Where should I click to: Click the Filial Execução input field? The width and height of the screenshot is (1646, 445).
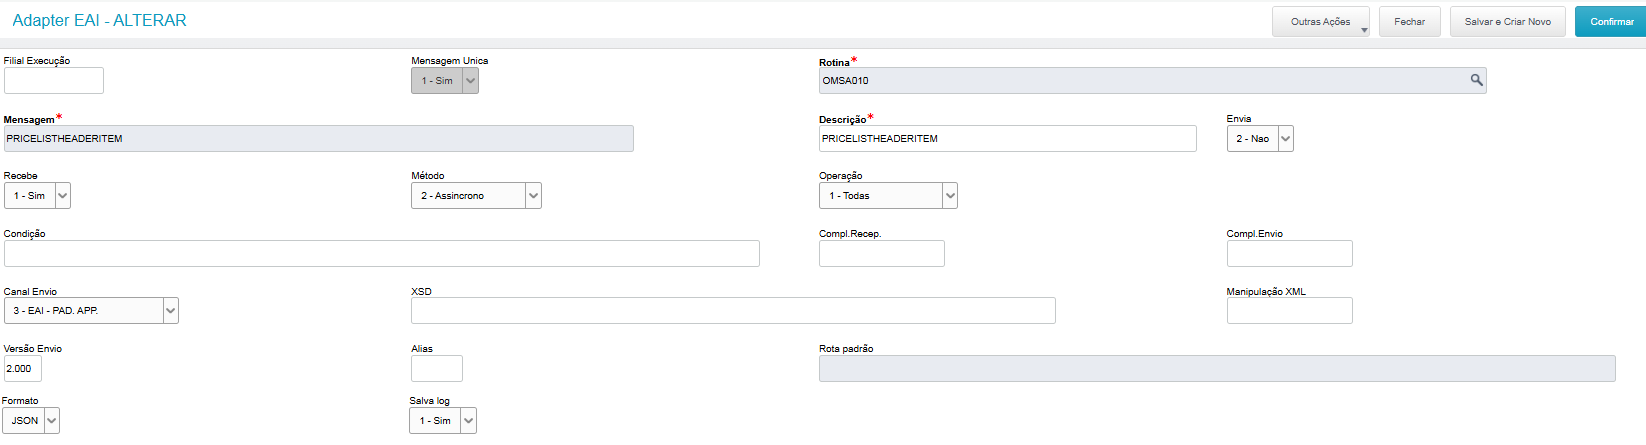pos(54,81)
